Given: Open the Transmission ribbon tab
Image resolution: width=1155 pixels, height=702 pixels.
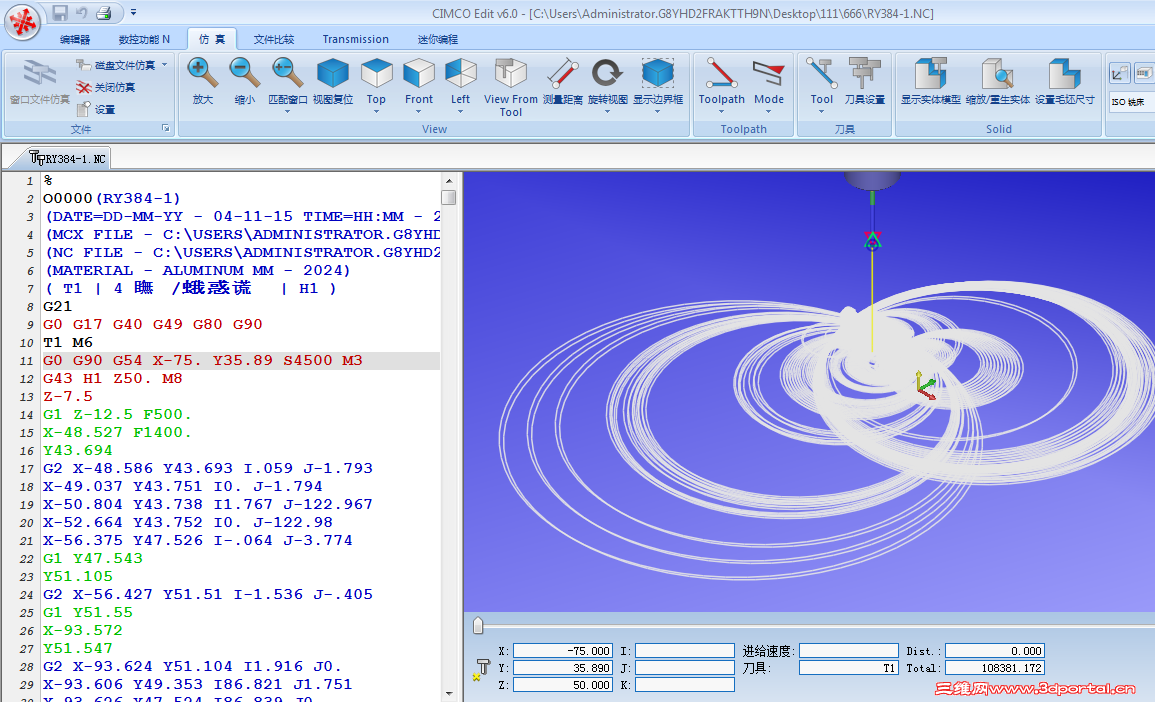Looking at the screenshot, I should coord(355,39).
